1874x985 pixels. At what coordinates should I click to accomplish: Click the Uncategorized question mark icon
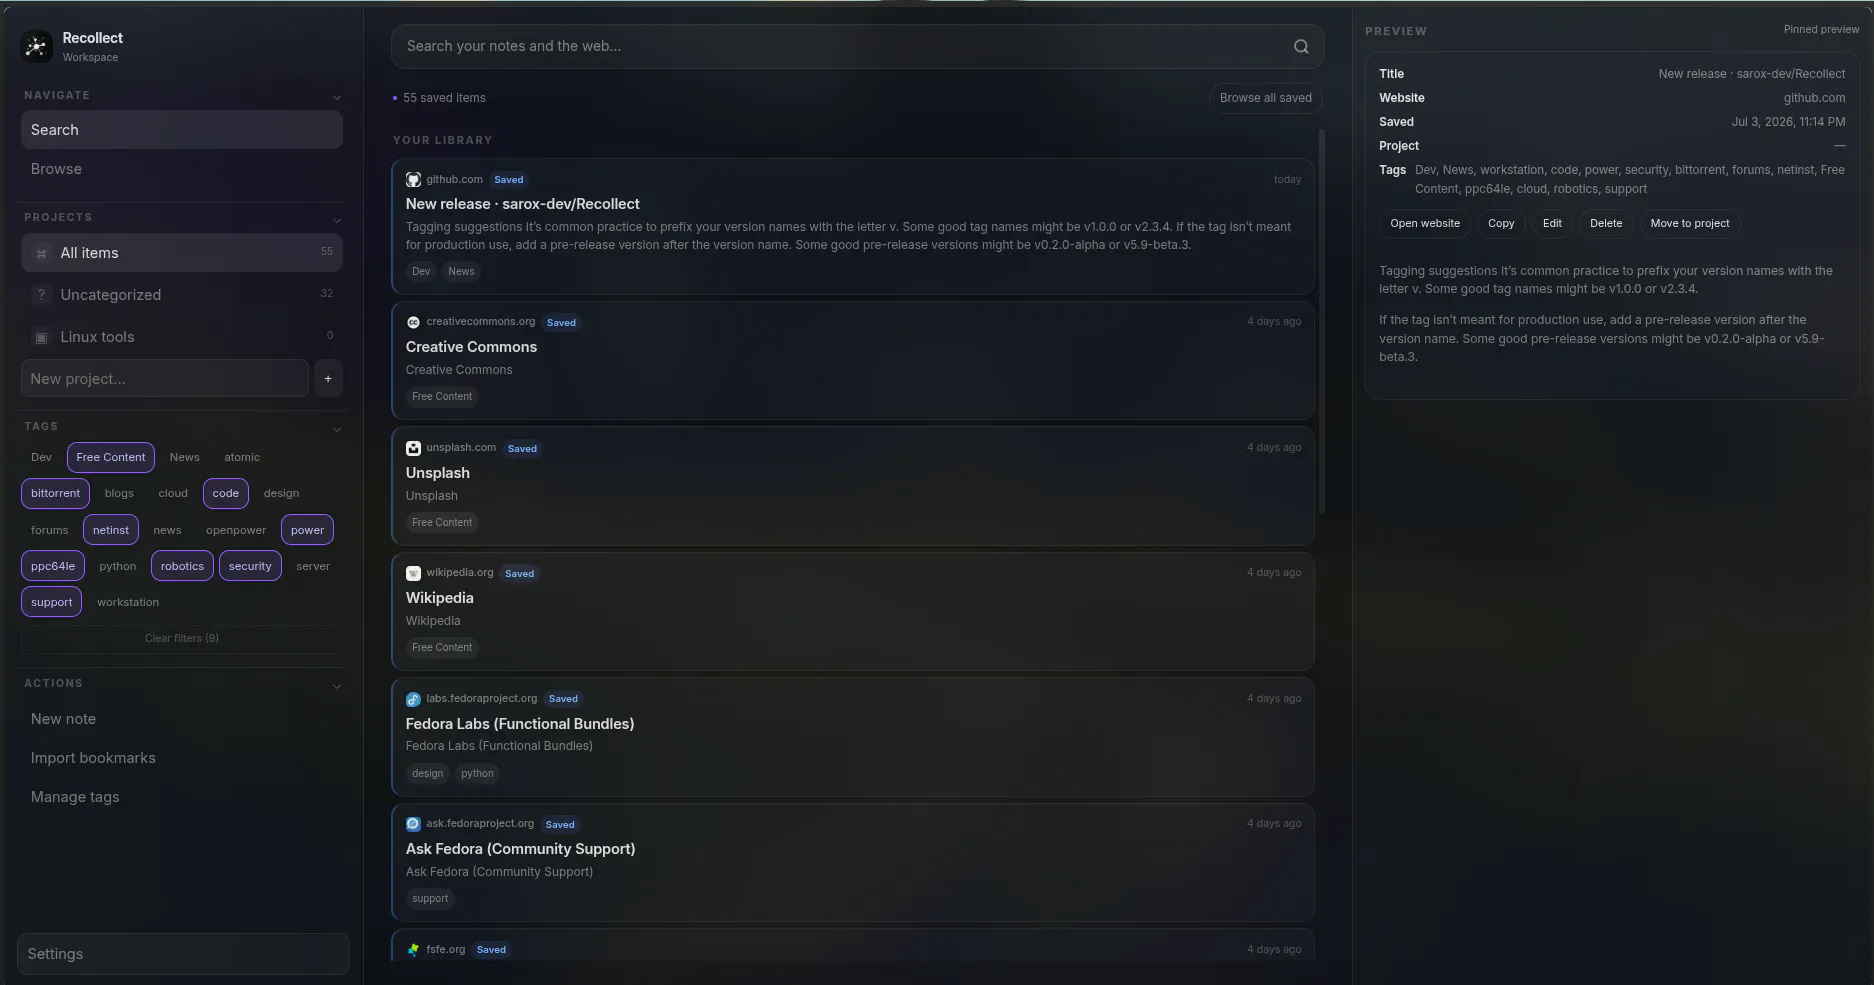[x=41, y=295]
